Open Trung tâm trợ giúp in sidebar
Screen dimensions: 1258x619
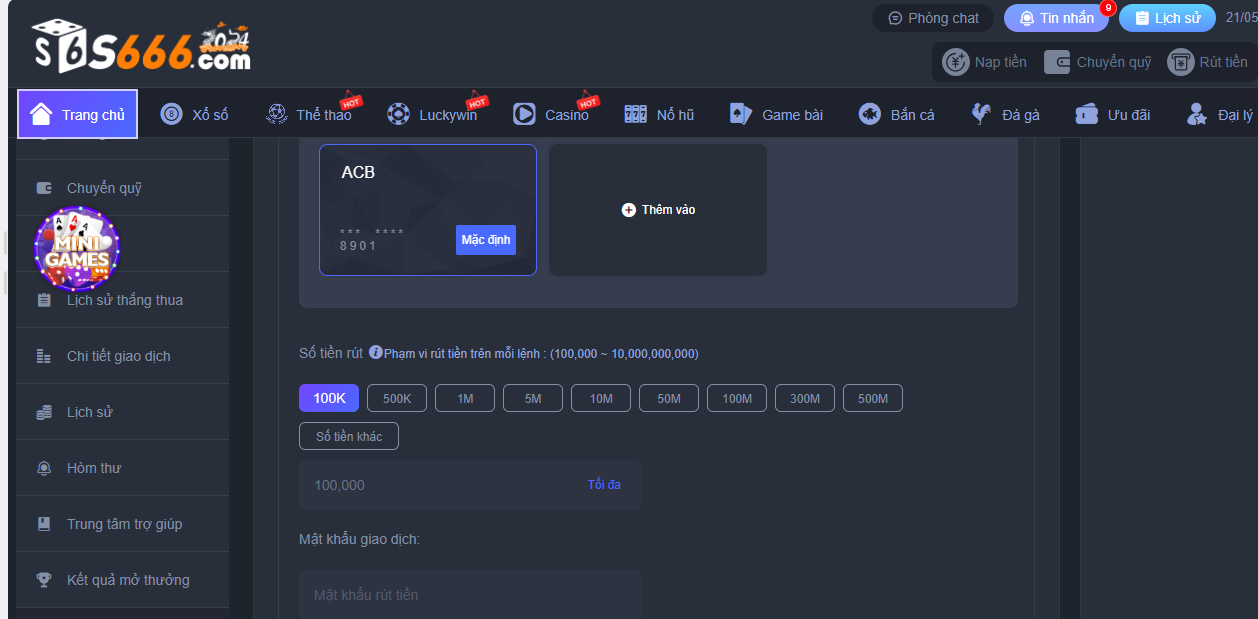pos(124,524)
